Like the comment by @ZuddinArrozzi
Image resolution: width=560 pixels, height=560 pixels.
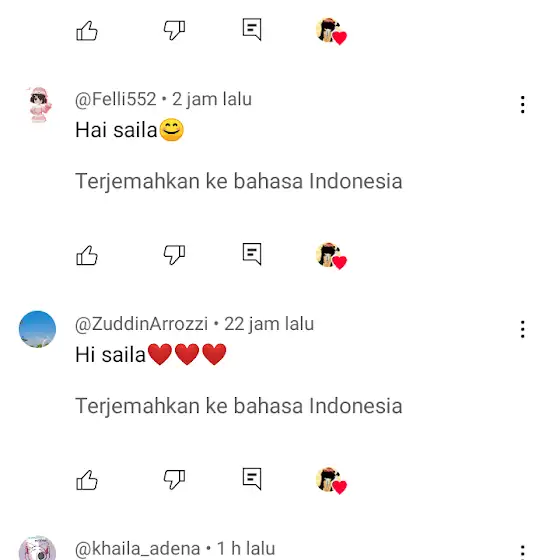[87, 480]
